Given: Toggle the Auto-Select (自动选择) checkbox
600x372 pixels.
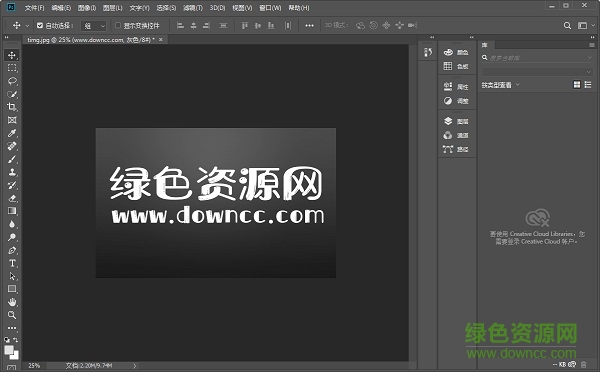Looking at the screenshot, I should tap(40, 25).
